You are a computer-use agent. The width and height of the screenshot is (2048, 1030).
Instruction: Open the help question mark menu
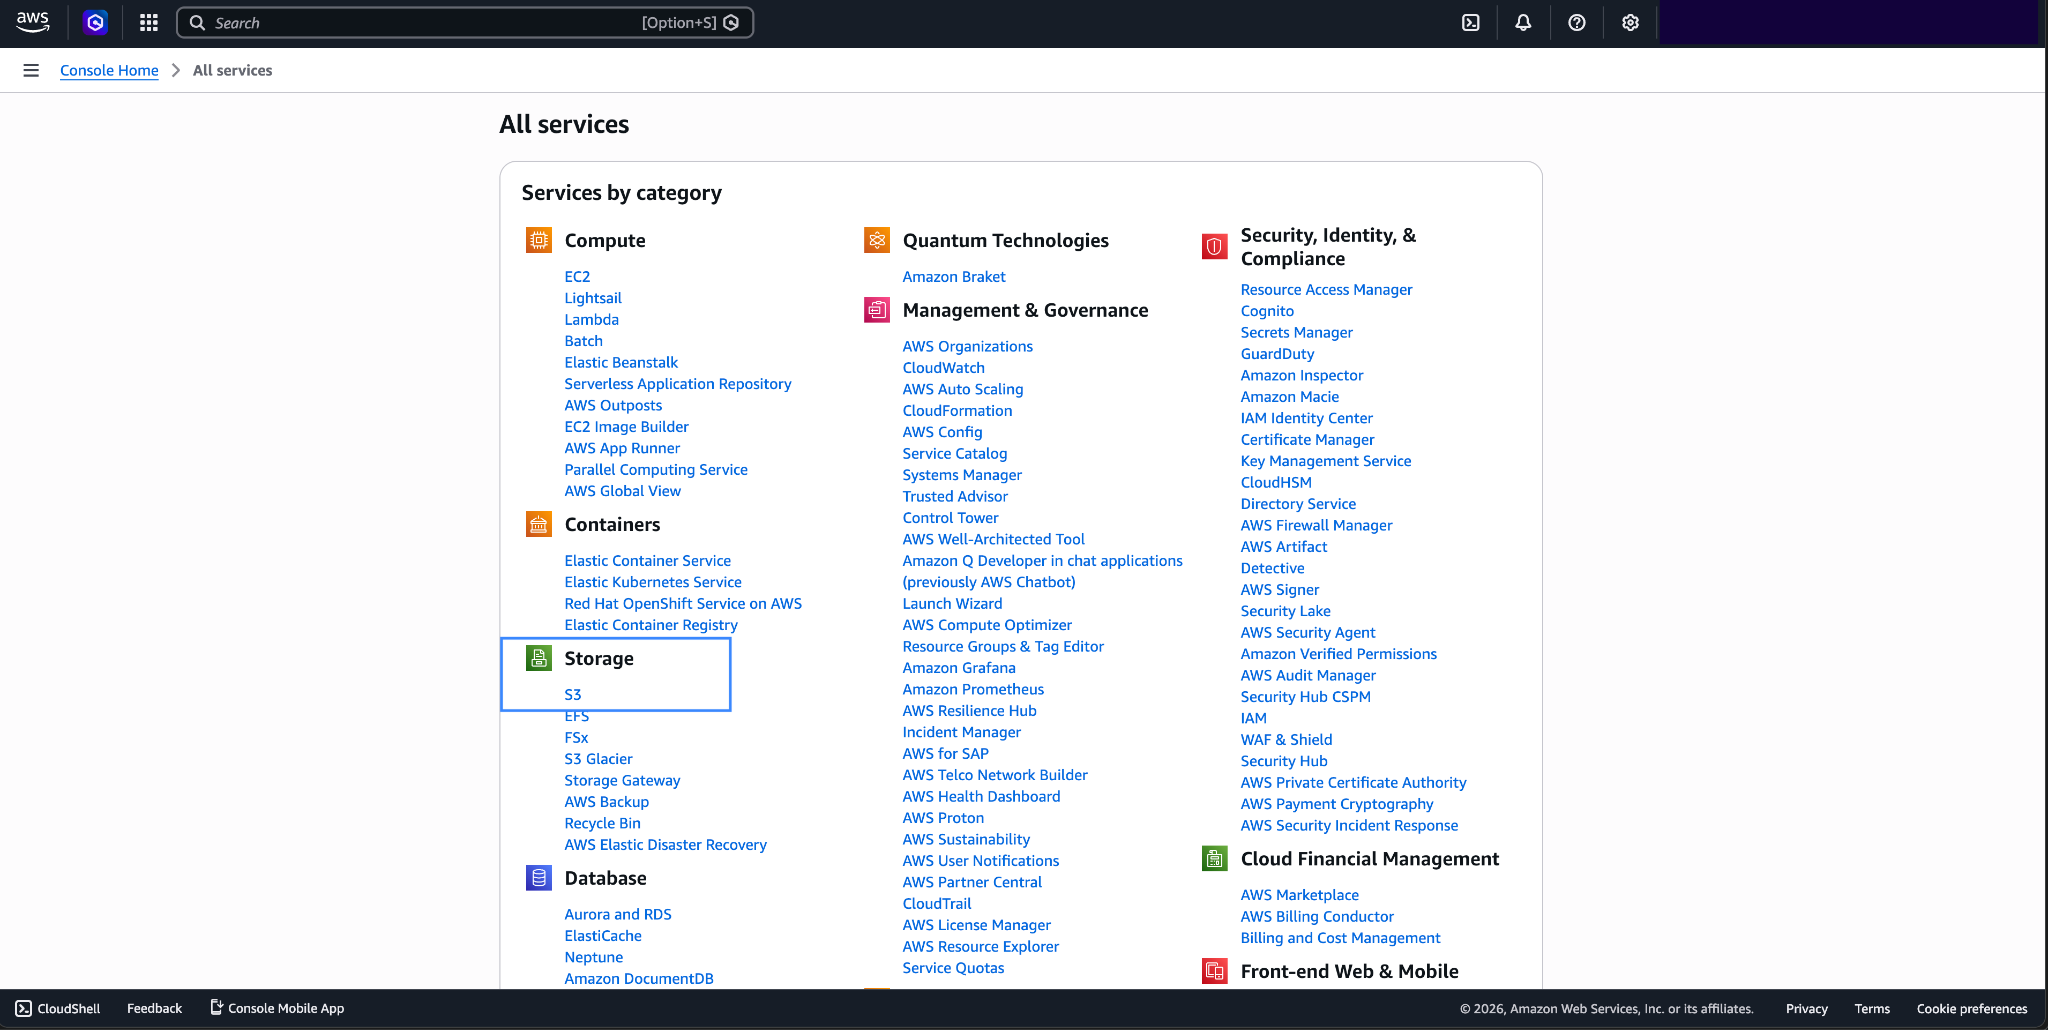pos(1577,22)
